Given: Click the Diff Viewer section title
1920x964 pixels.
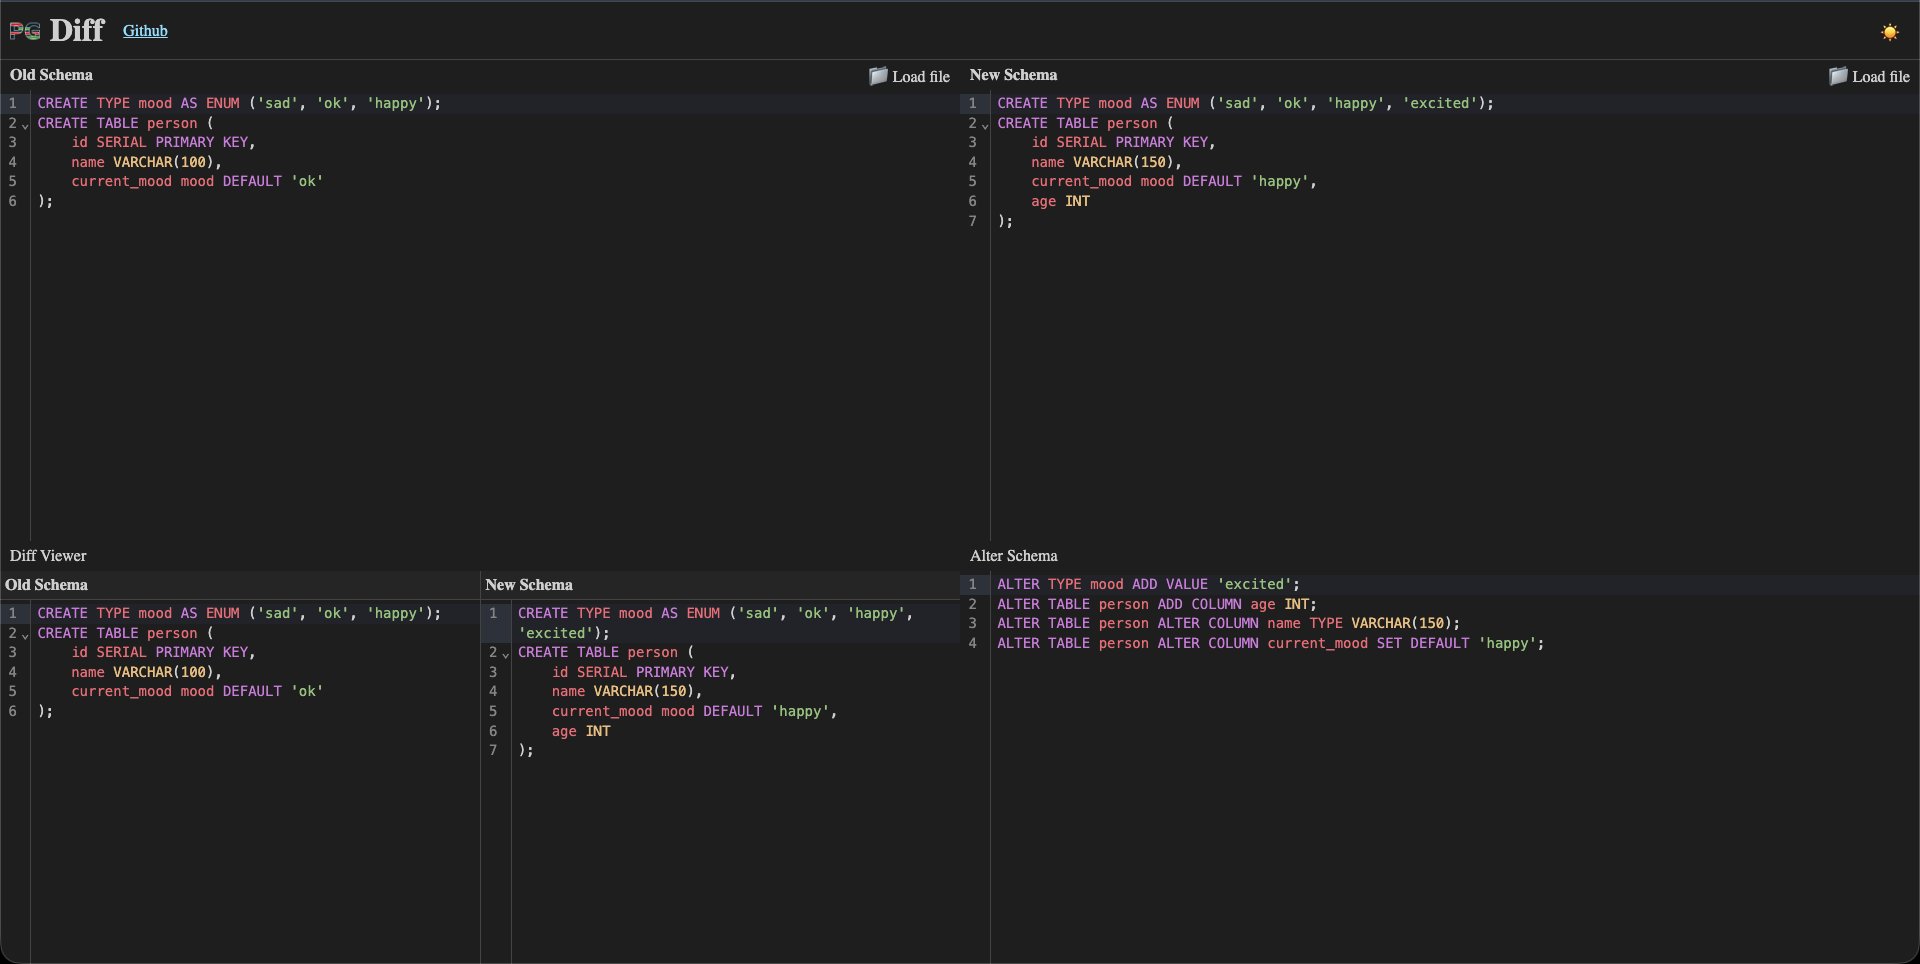Looking at the screenshot, I should [x=47, y=555].
